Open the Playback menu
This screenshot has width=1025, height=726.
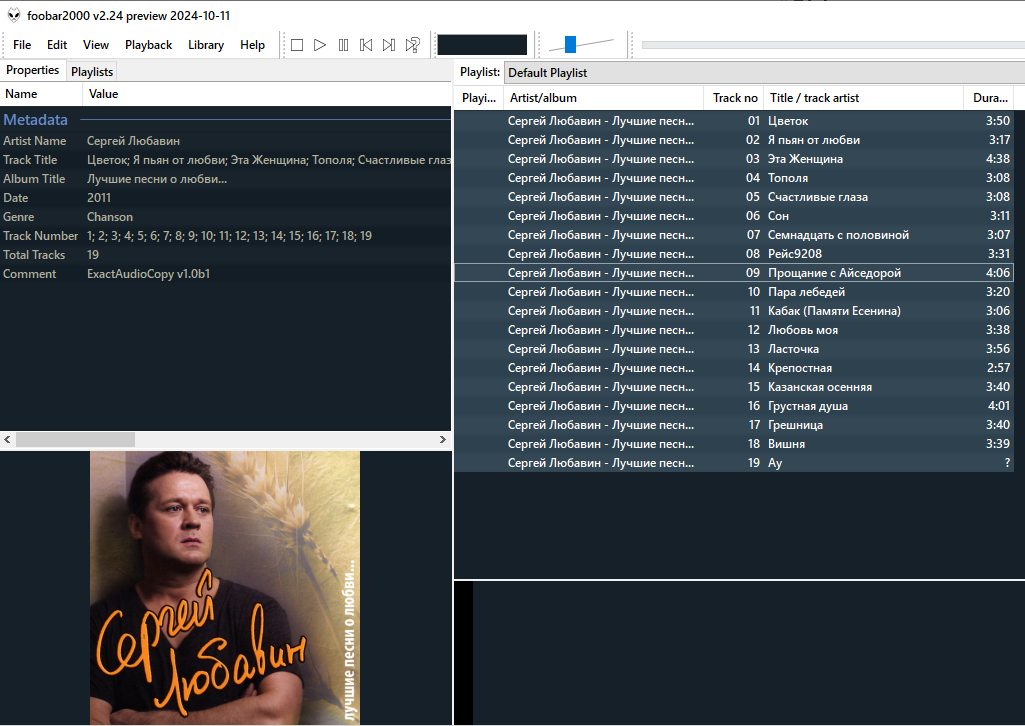click(148, 45)
